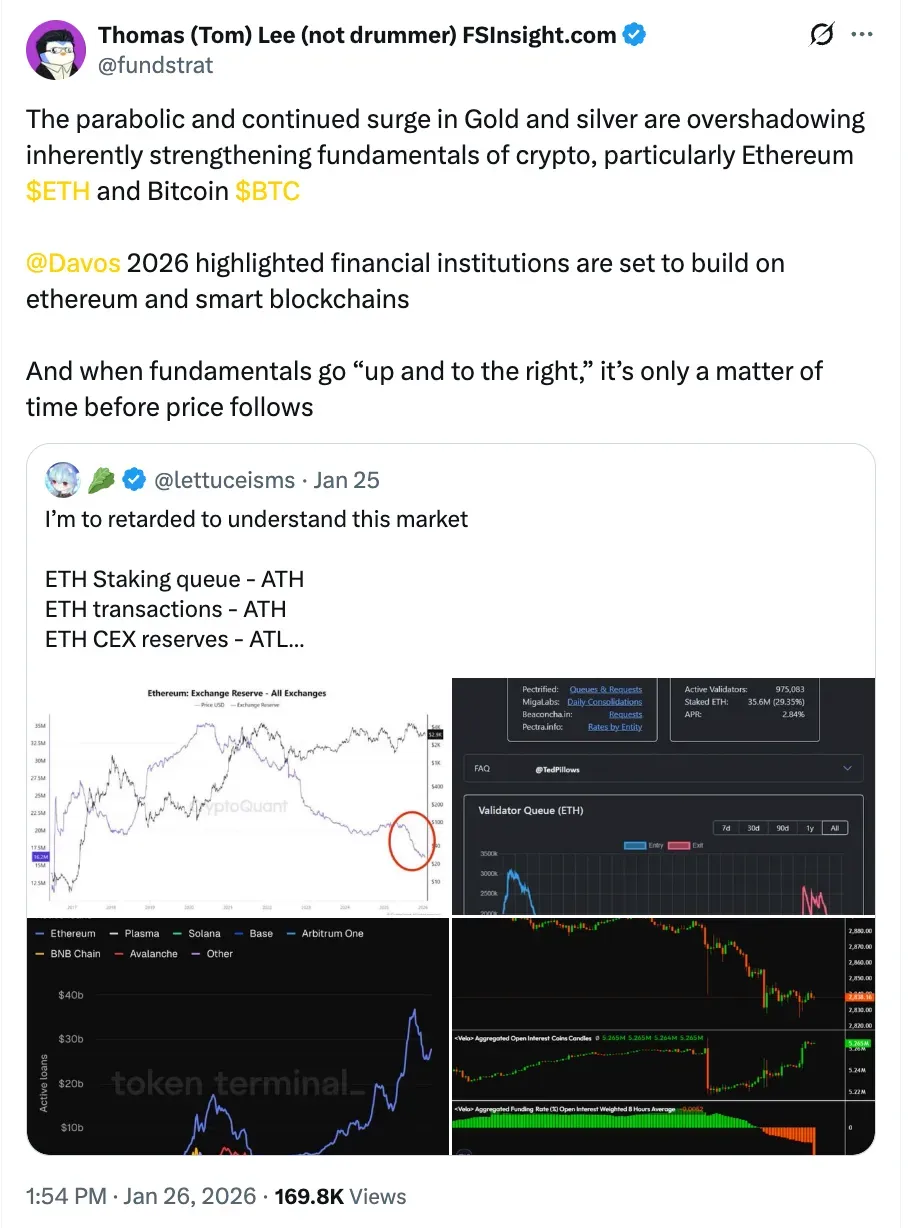
Task: Expand the @TedPillows FAQ section chevron
Action: tap(845, 768)
